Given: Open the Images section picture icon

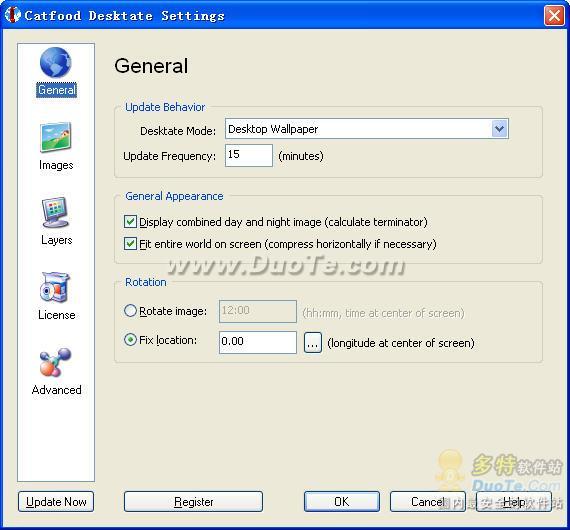Looking at the screenshot, I should pos(56,137).
